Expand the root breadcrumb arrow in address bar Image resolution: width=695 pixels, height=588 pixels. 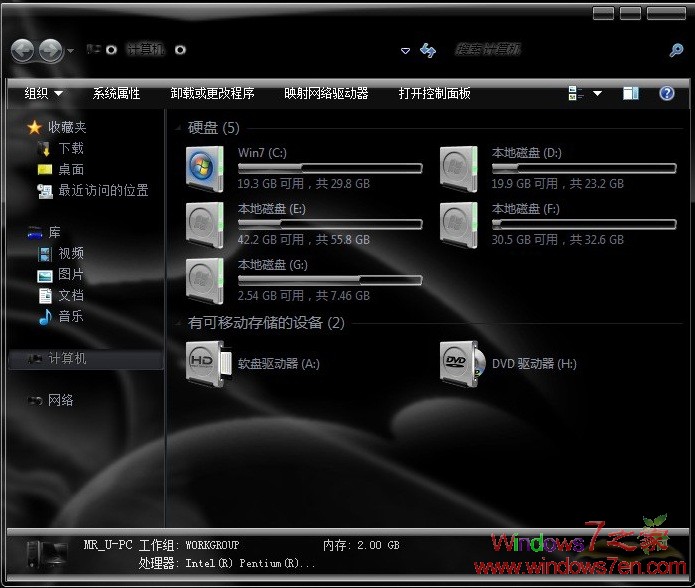pos(111,50)
